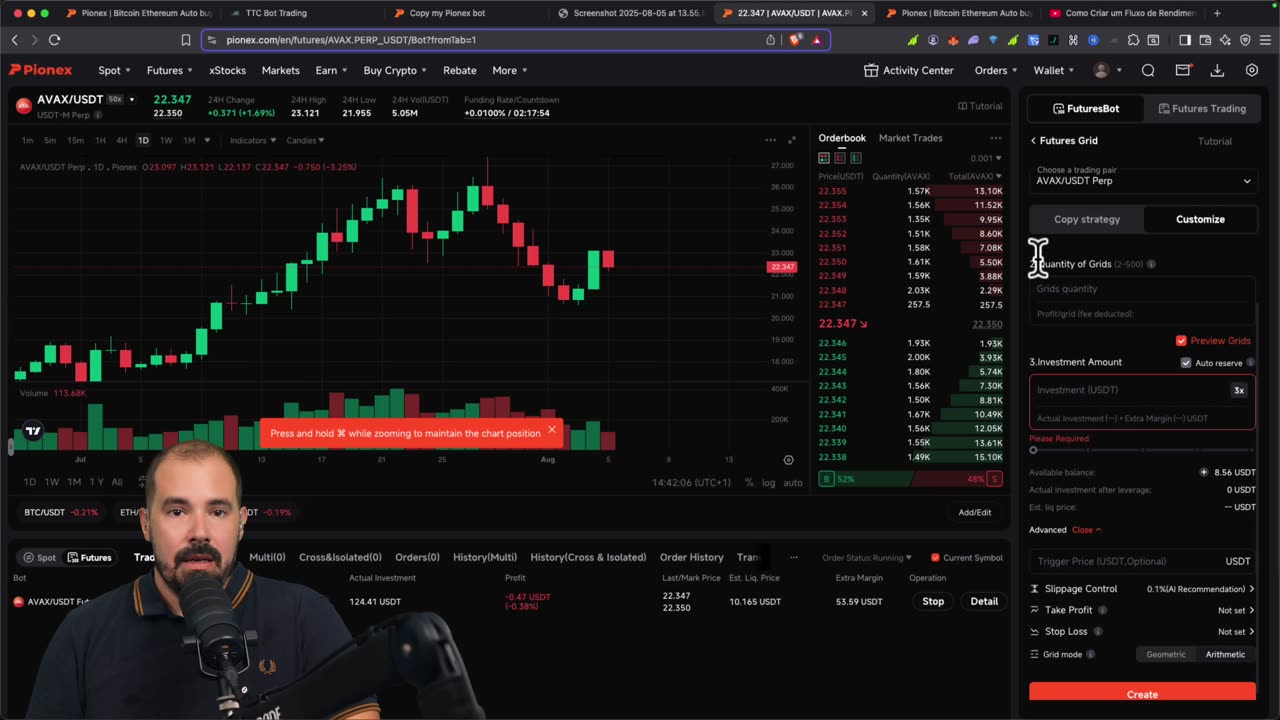
Task: Open the search magnifier in top bar
Action: 1148,70
